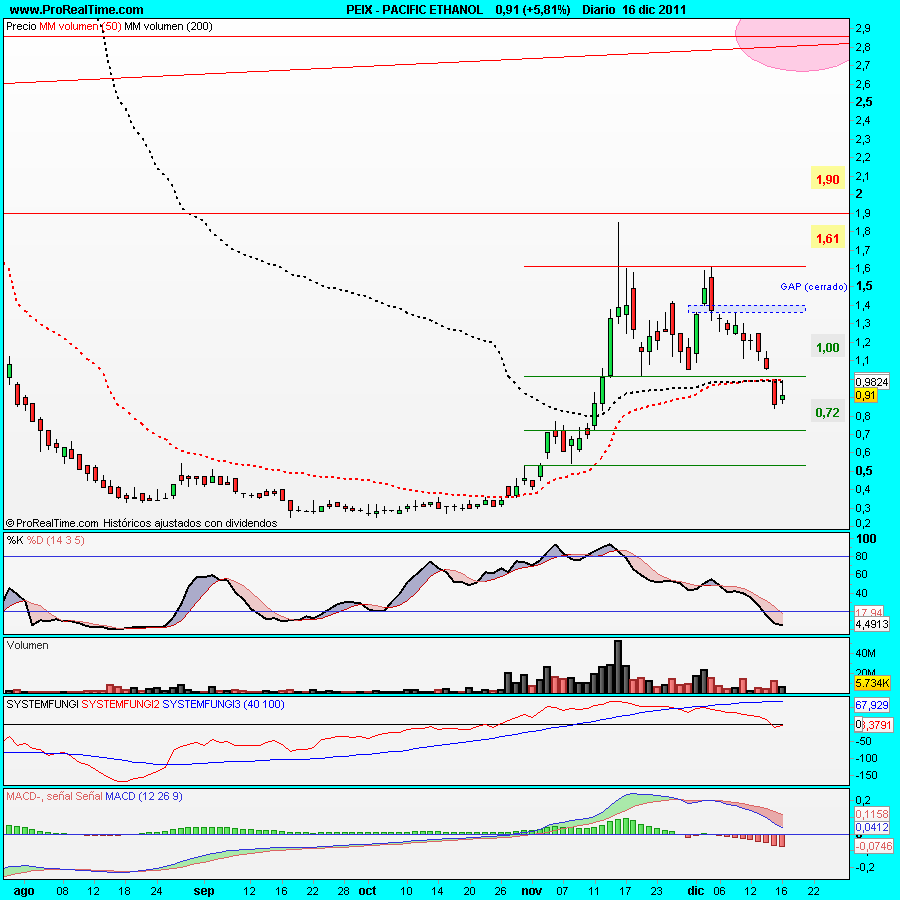Click the black SYSTEMFUNGI legend label
Image resolution: width=900 pixels, height=900 pixels.
click(x=42, y=704)
